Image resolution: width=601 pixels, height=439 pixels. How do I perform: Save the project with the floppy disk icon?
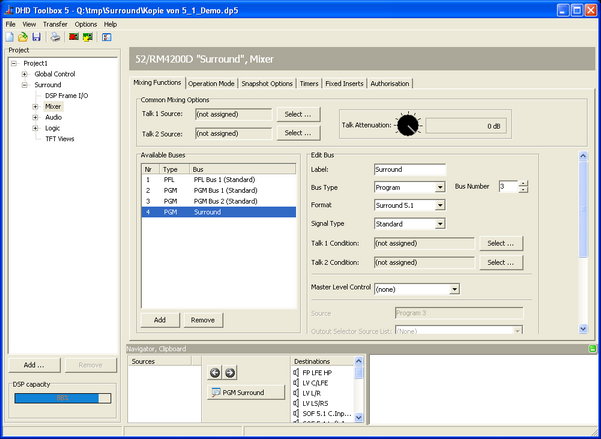pyautogui.click(x=36, y=37)
